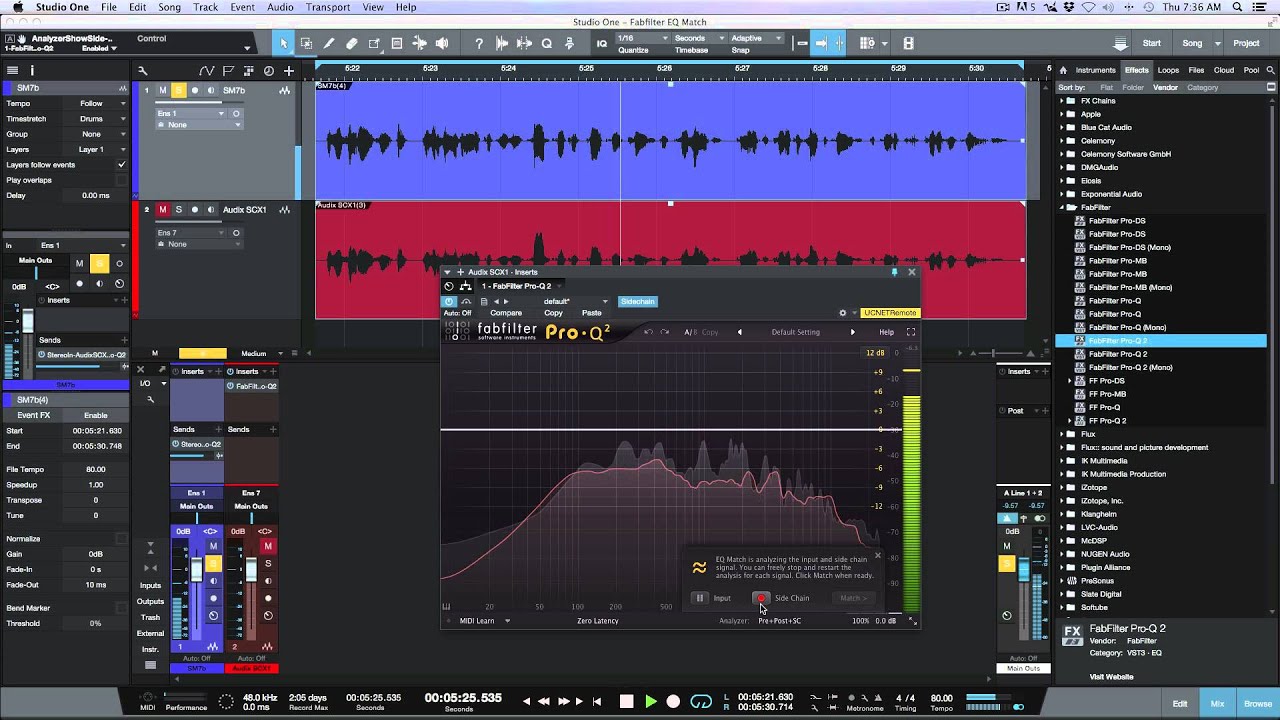Open the Mix view button
The width and height of the screenshot is (1280, 720).
pyautogui.click(x=1217, y=703)
